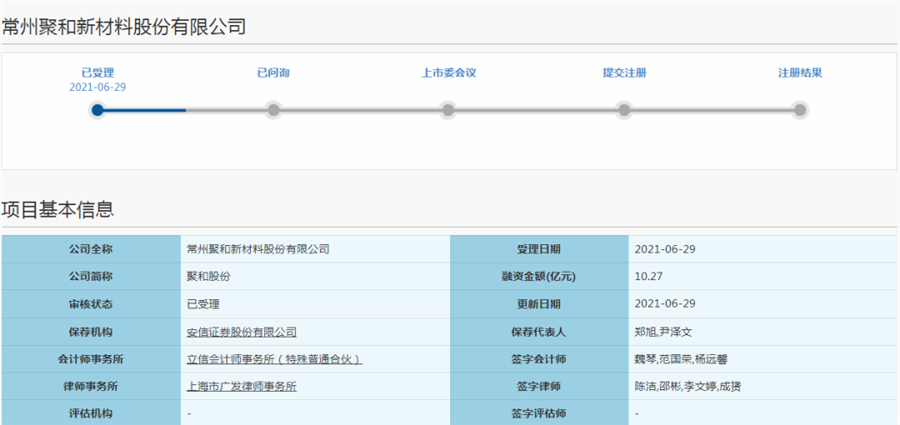
Task: Click the 融资金额 value 10.27
Action: 648,276
